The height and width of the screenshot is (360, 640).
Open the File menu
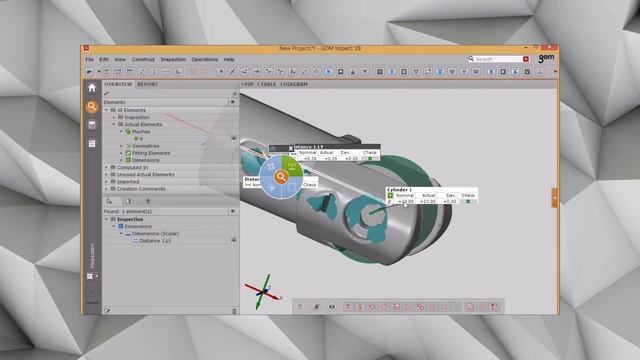pos(89,59)
